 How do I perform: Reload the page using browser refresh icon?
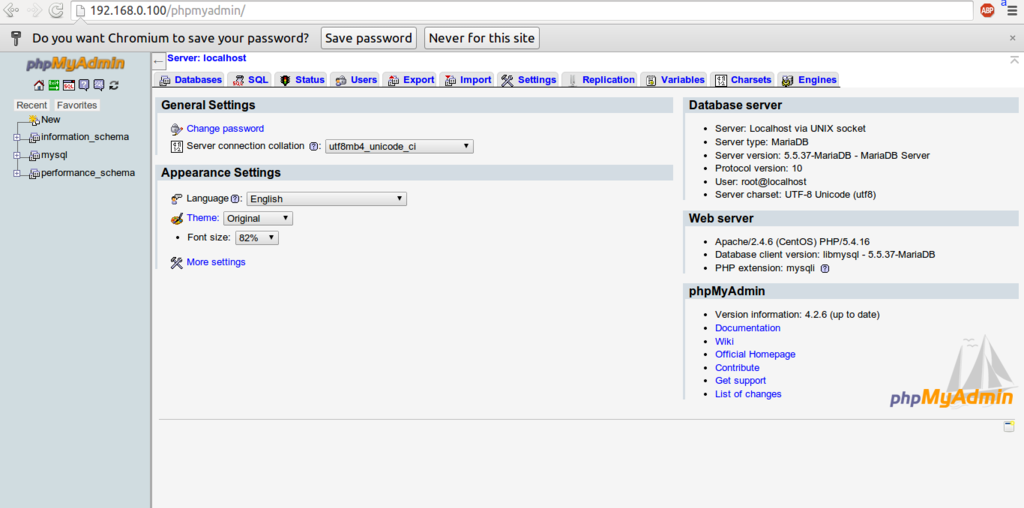tap(56, 11)
